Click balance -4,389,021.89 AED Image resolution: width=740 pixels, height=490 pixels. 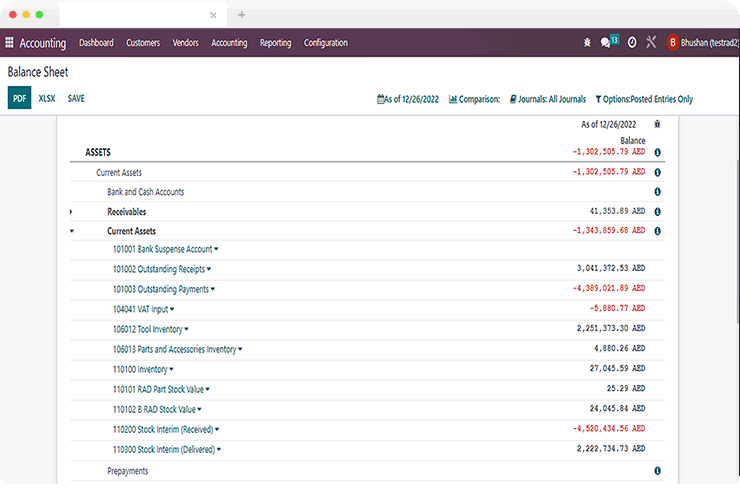609,288
